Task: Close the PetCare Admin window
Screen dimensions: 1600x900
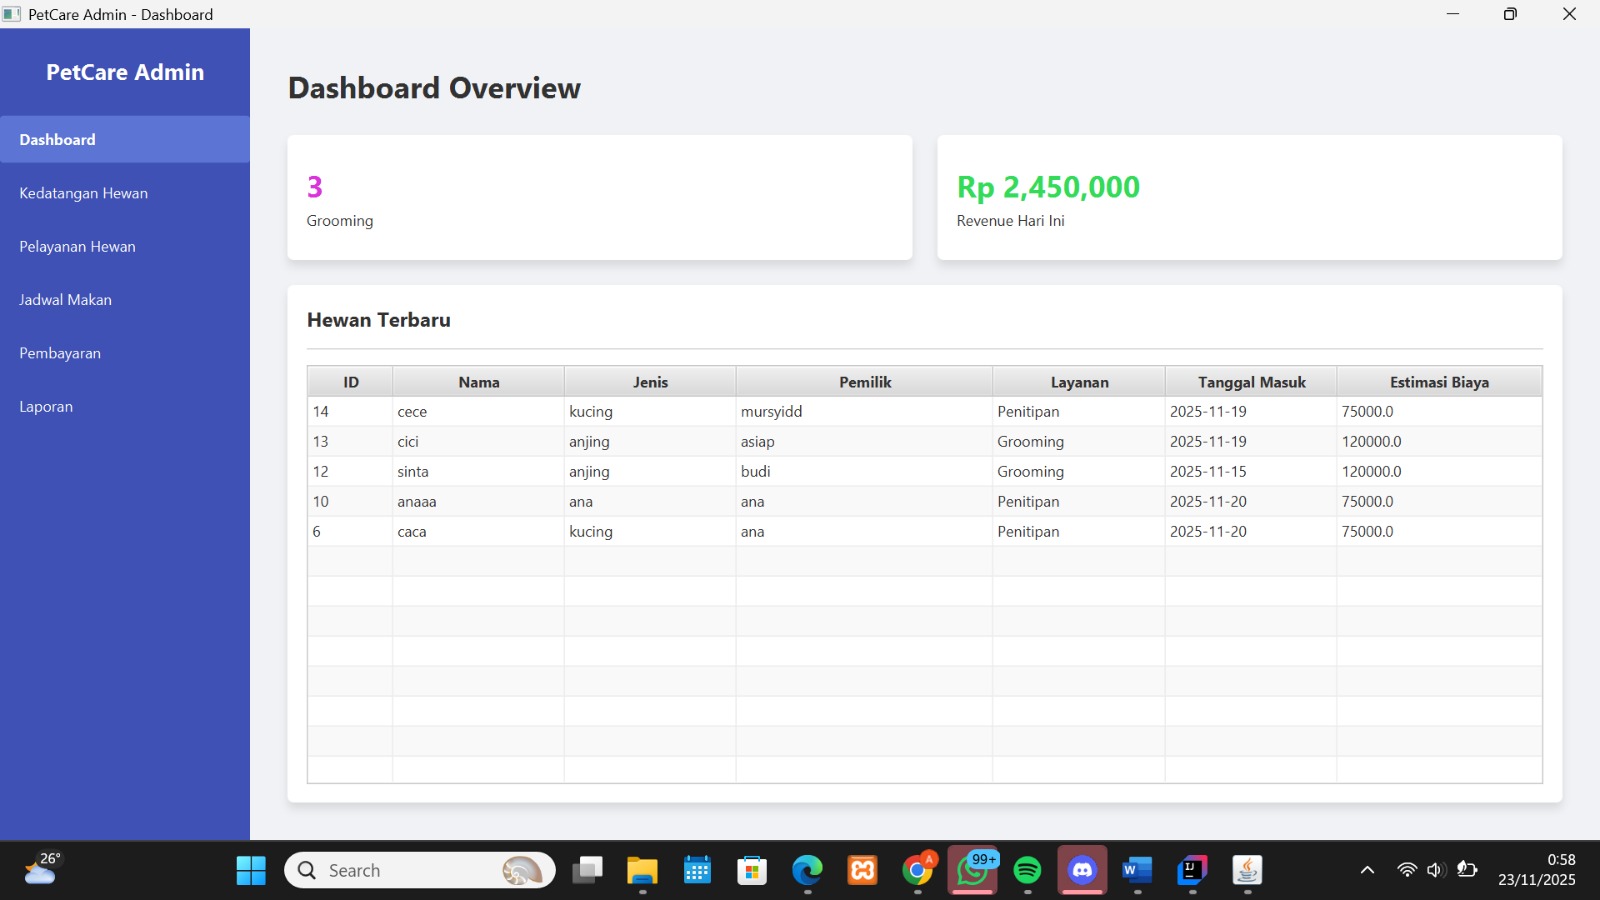Action: click(1569, 14)
